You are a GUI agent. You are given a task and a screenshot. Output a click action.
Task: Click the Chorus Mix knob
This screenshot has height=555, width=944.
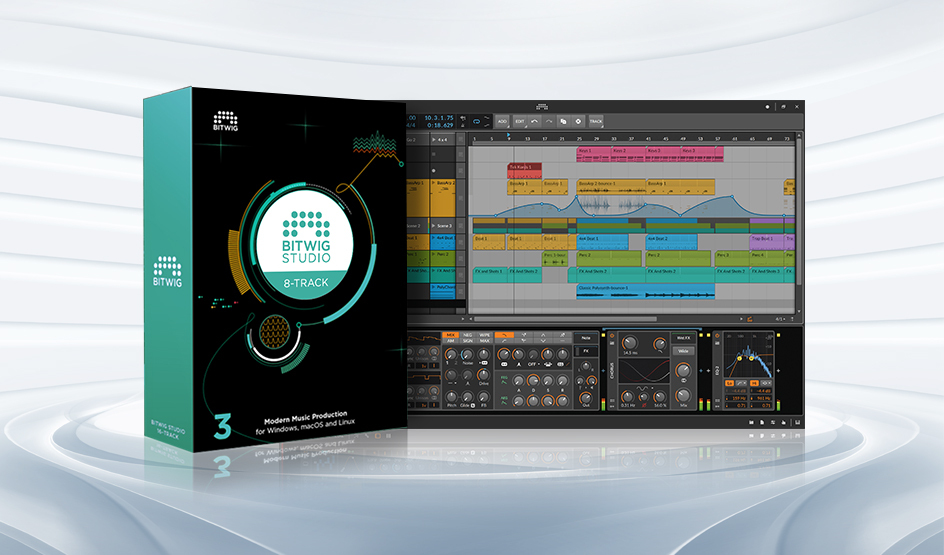[683, 395]
